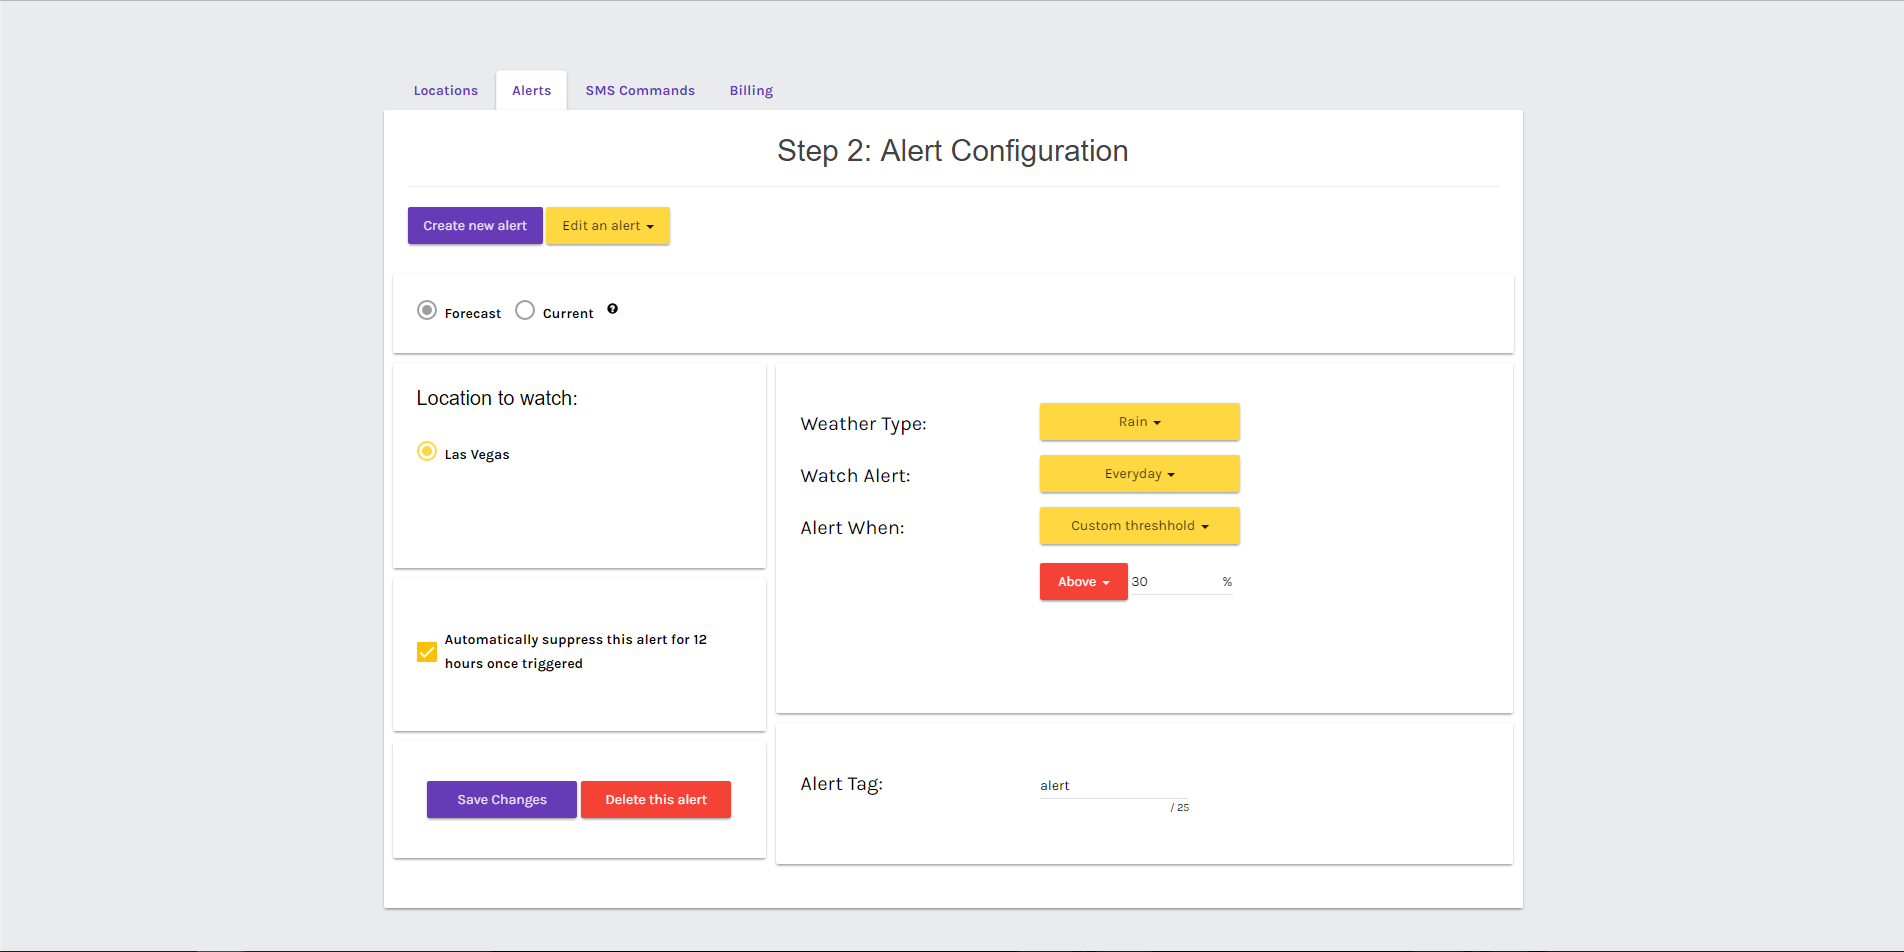This screenshot has width=1904, height=952.
Task: Click Save Changes
Action: [x=502, y=800]
